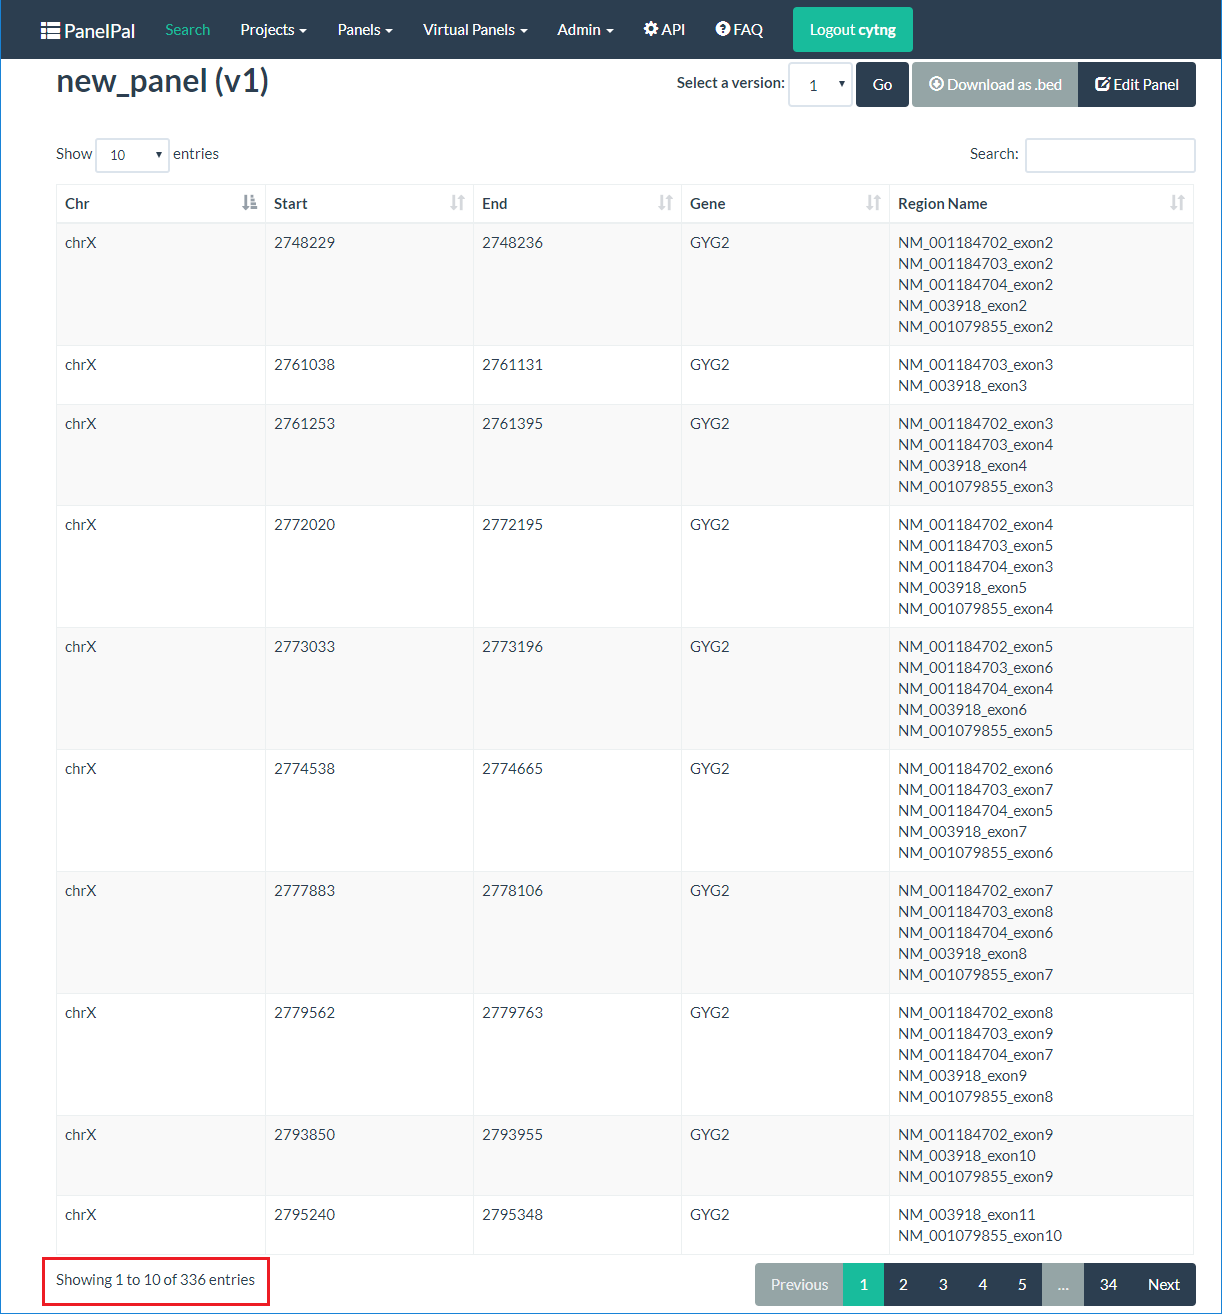Select start value 2795240
The image size is (1222, 1314).
tap(304, 1215)
